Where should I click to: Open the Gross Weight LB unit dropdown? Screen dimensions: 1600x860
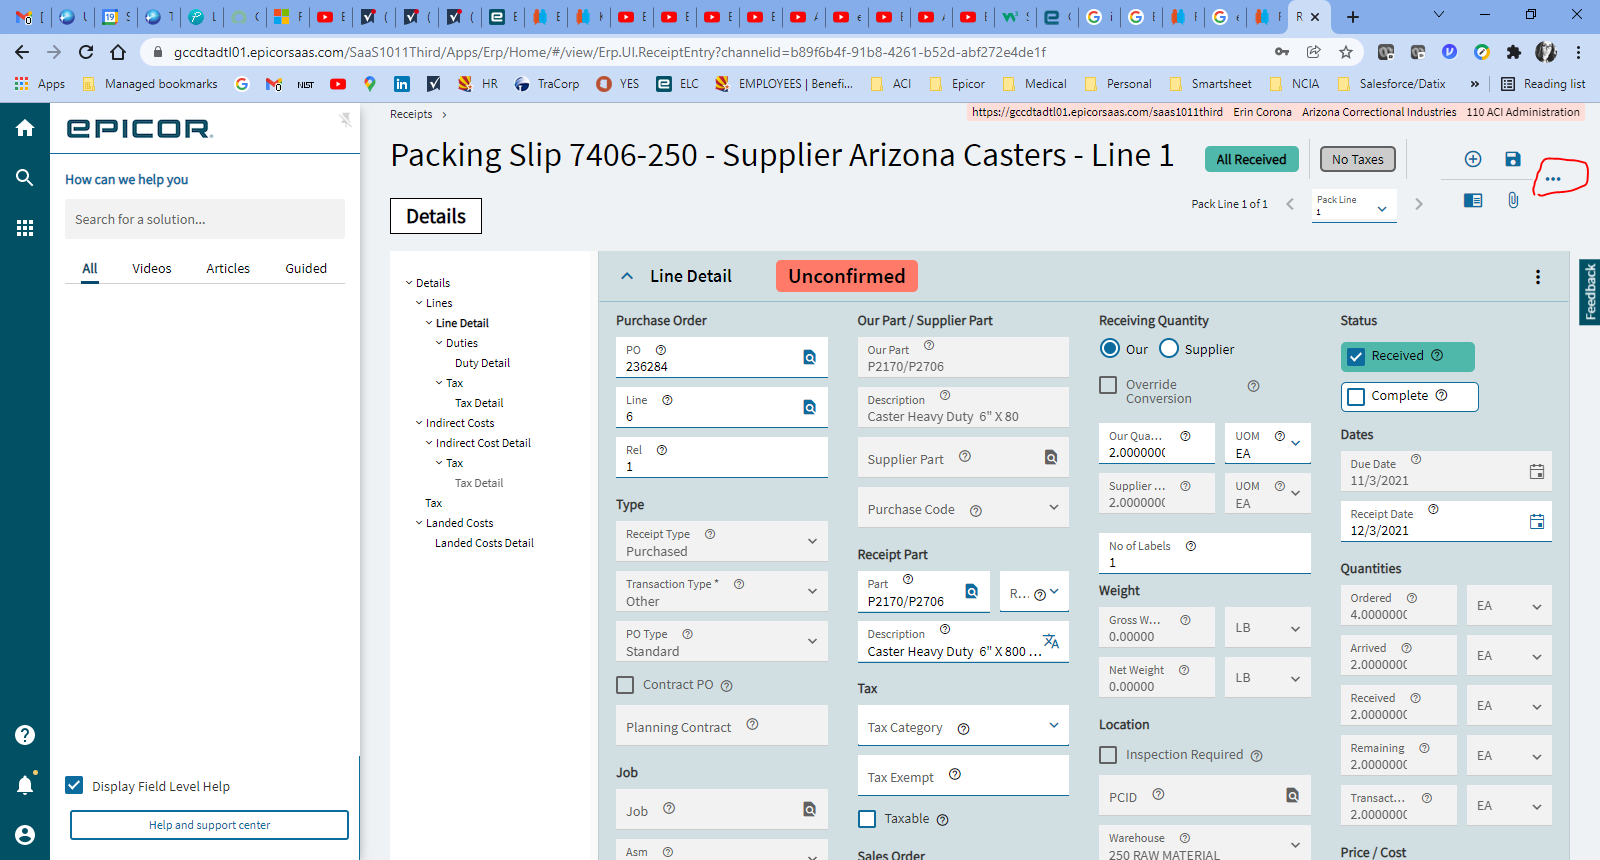click(1267, 627)
